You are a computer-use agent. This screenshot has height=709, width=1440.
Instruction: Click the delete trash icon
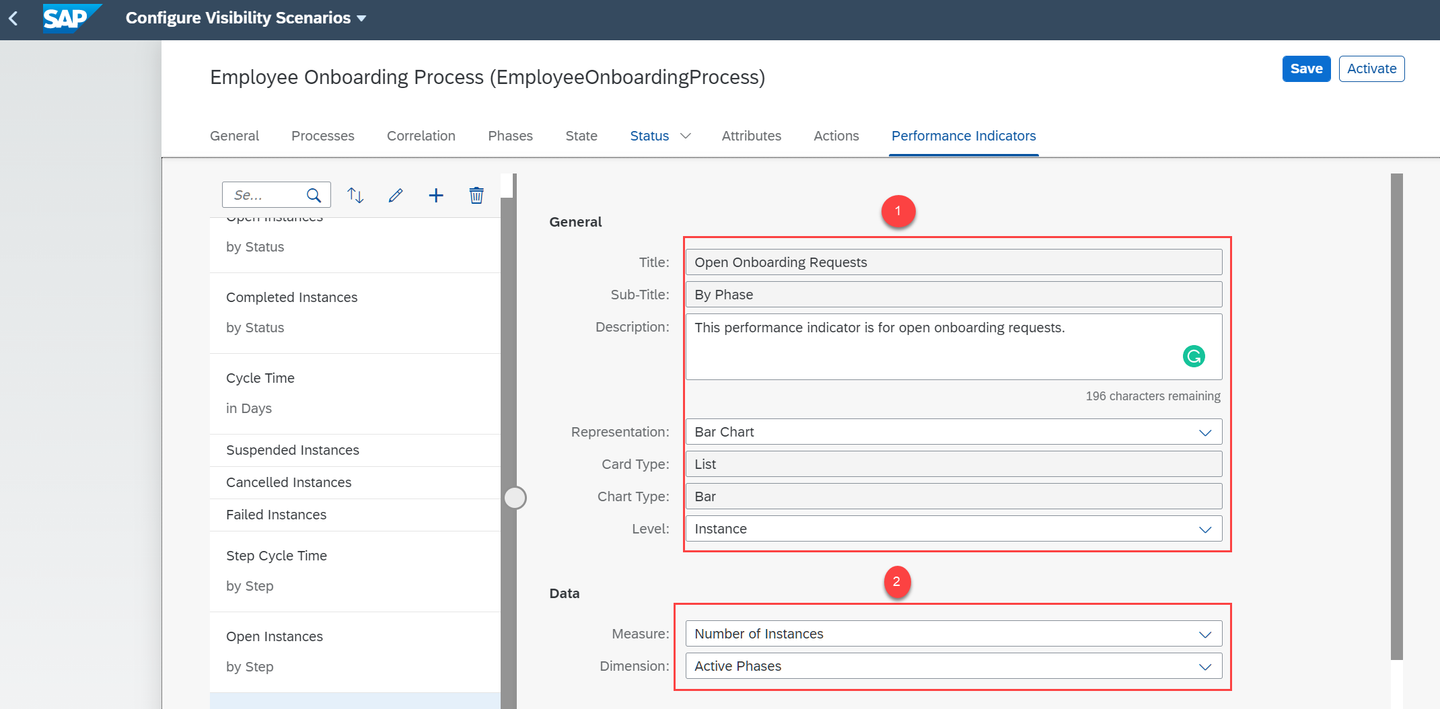coord(477,195)
